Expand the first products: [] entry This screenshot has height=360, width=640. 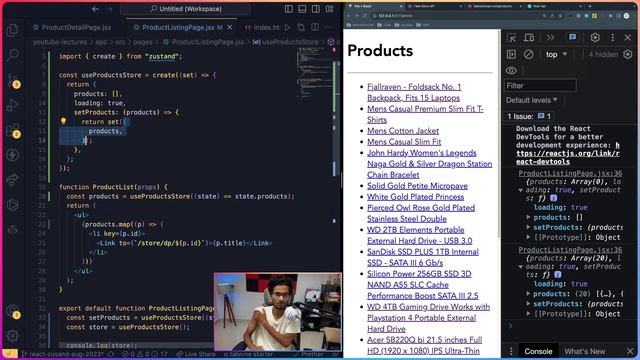click(528, 218)
